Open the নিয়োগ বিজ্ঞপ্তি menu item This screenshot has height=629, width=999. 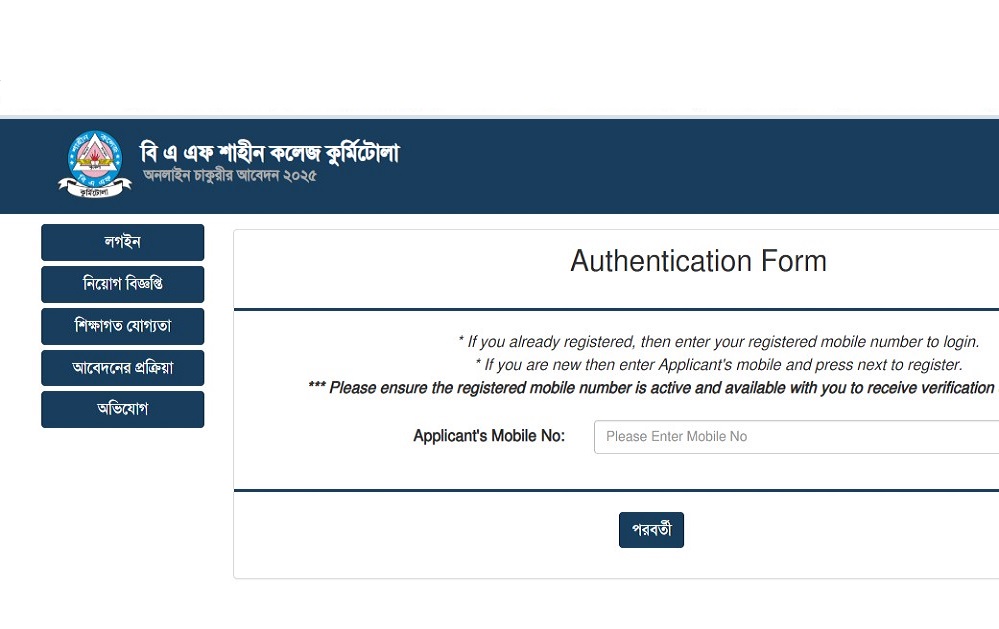122,284
